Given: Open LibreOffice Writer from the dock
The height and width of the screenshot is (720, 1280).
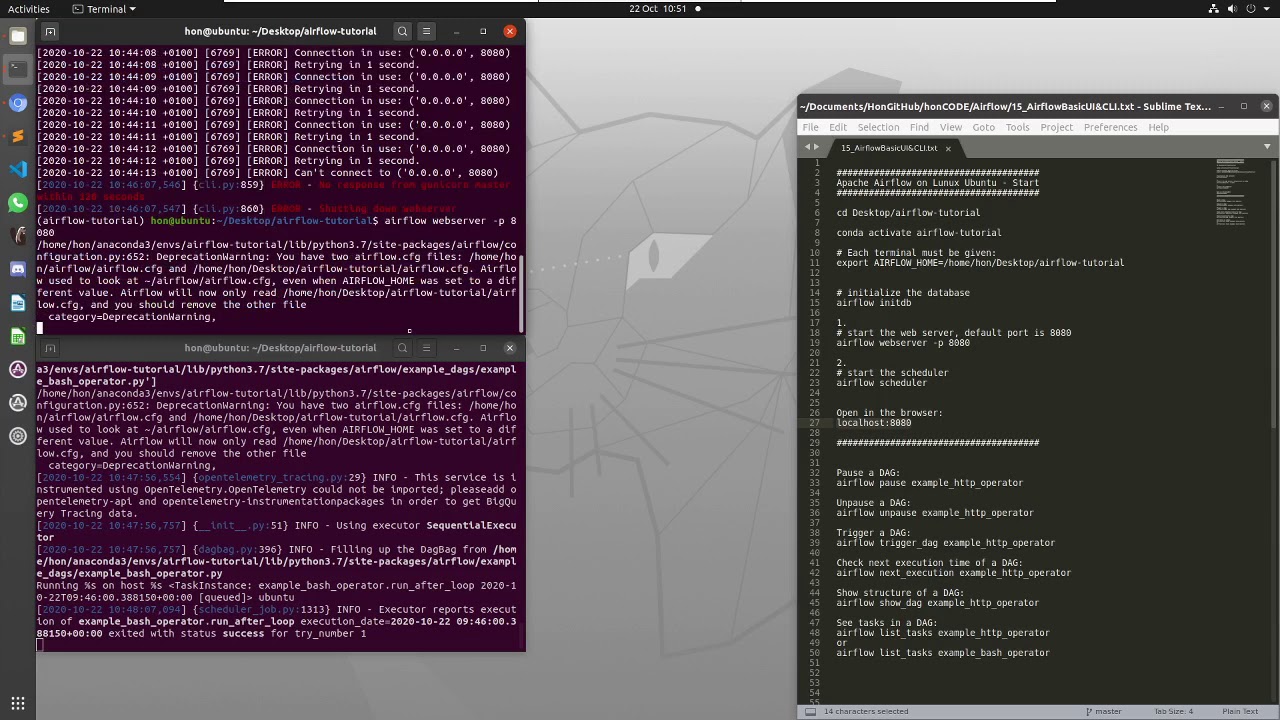Looking at the screenshot, I should pos(17,303).
